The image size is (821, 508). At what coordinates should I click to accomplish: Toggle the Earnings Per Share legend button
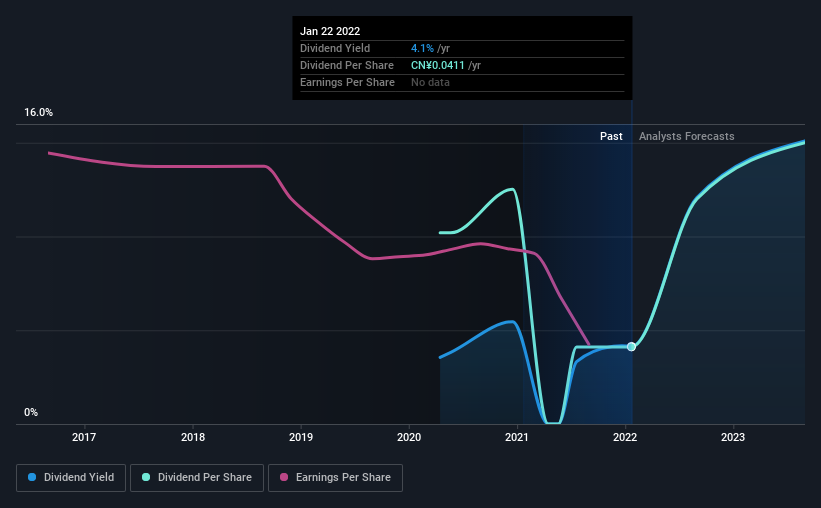pyautogui.click(x=335, y=478)
